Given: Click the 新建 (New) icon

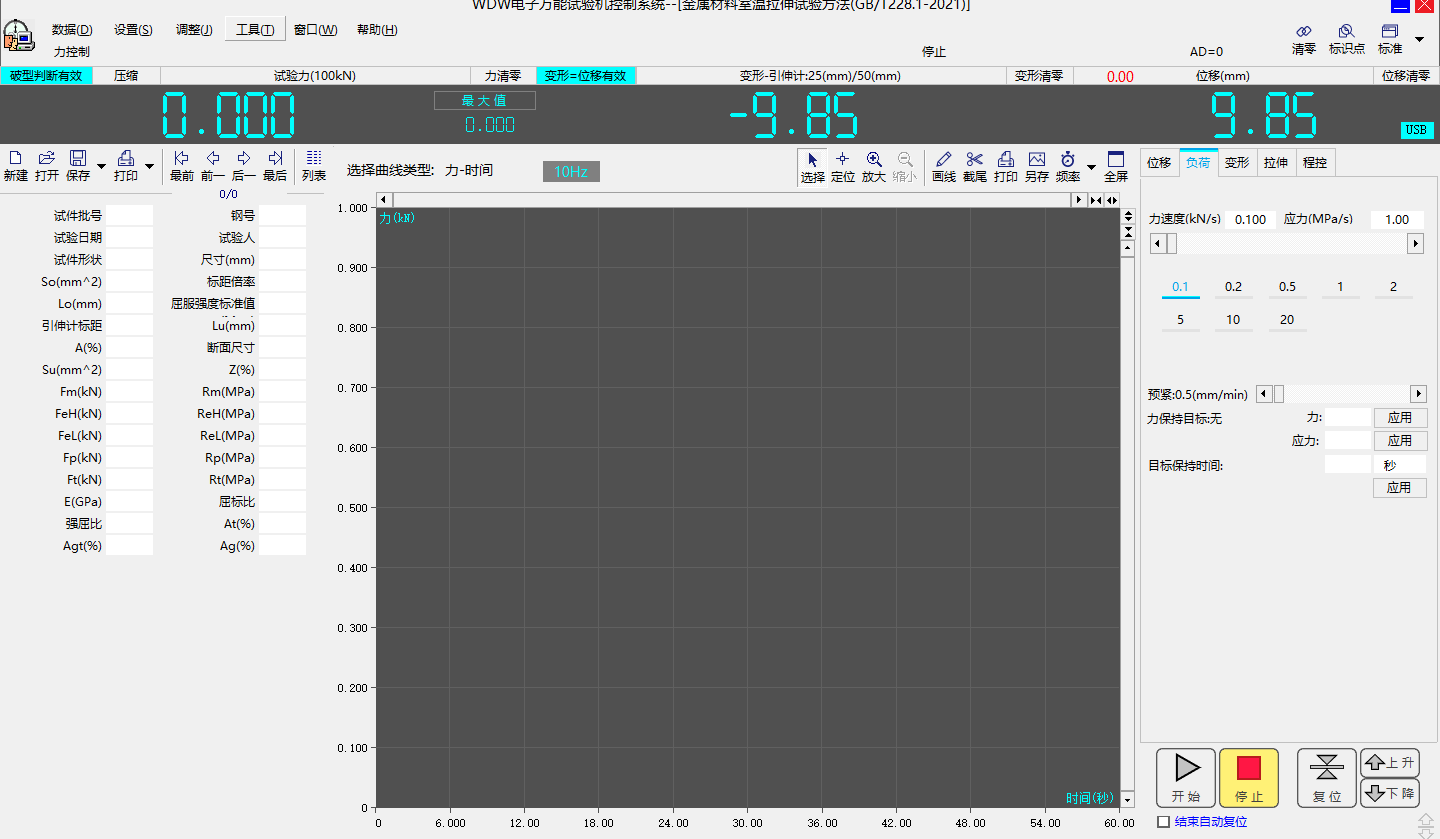Looking at the screenshot, I should [x=16, y=165].
